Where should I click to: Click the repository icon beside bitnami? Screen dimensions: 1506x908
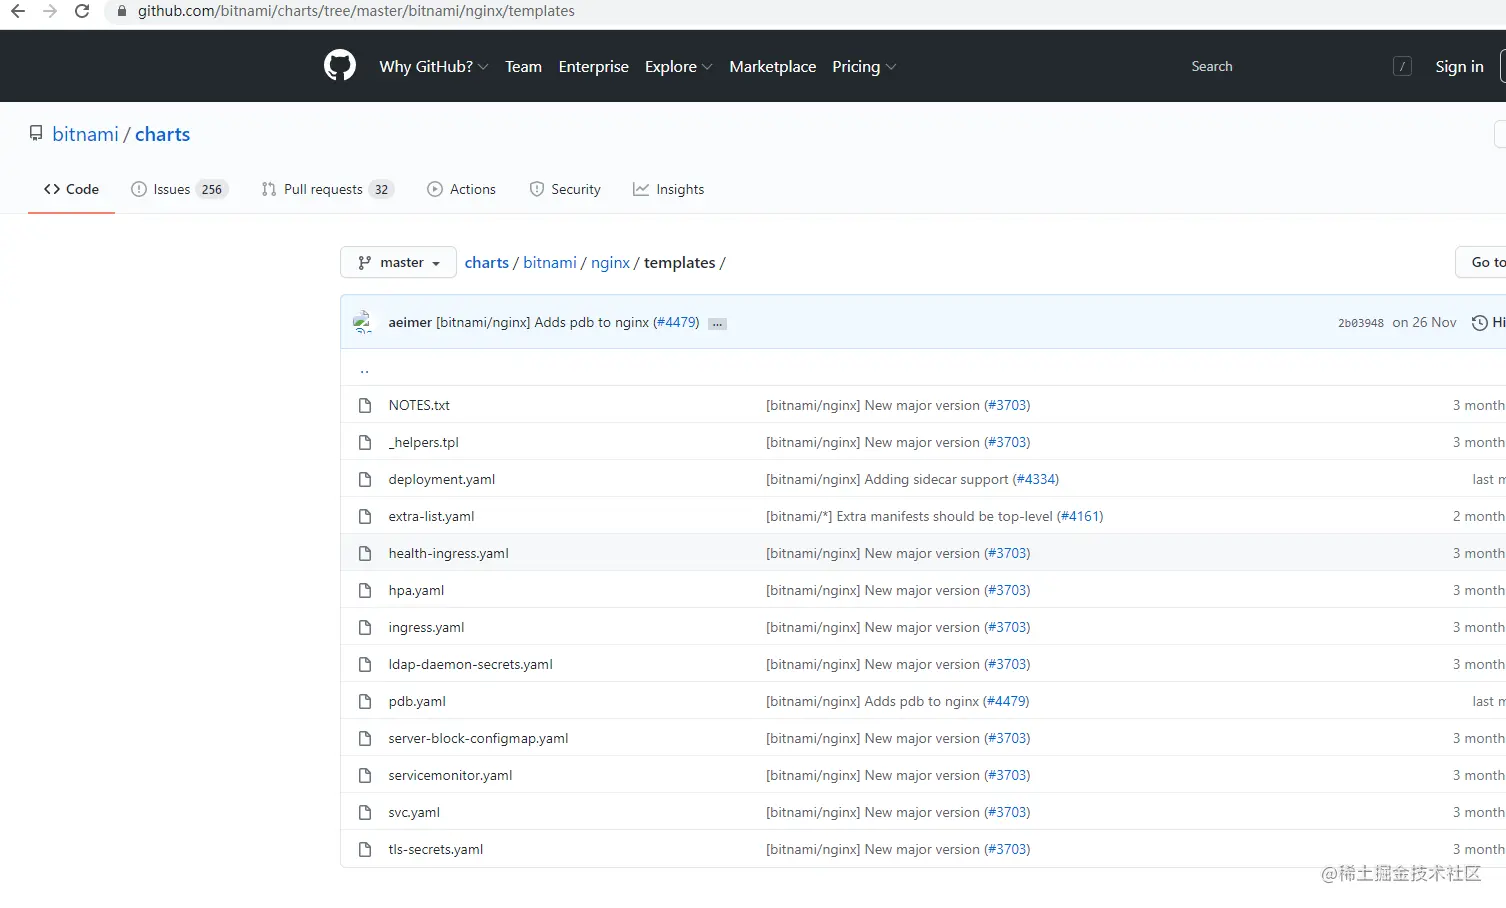click(36, 133)
